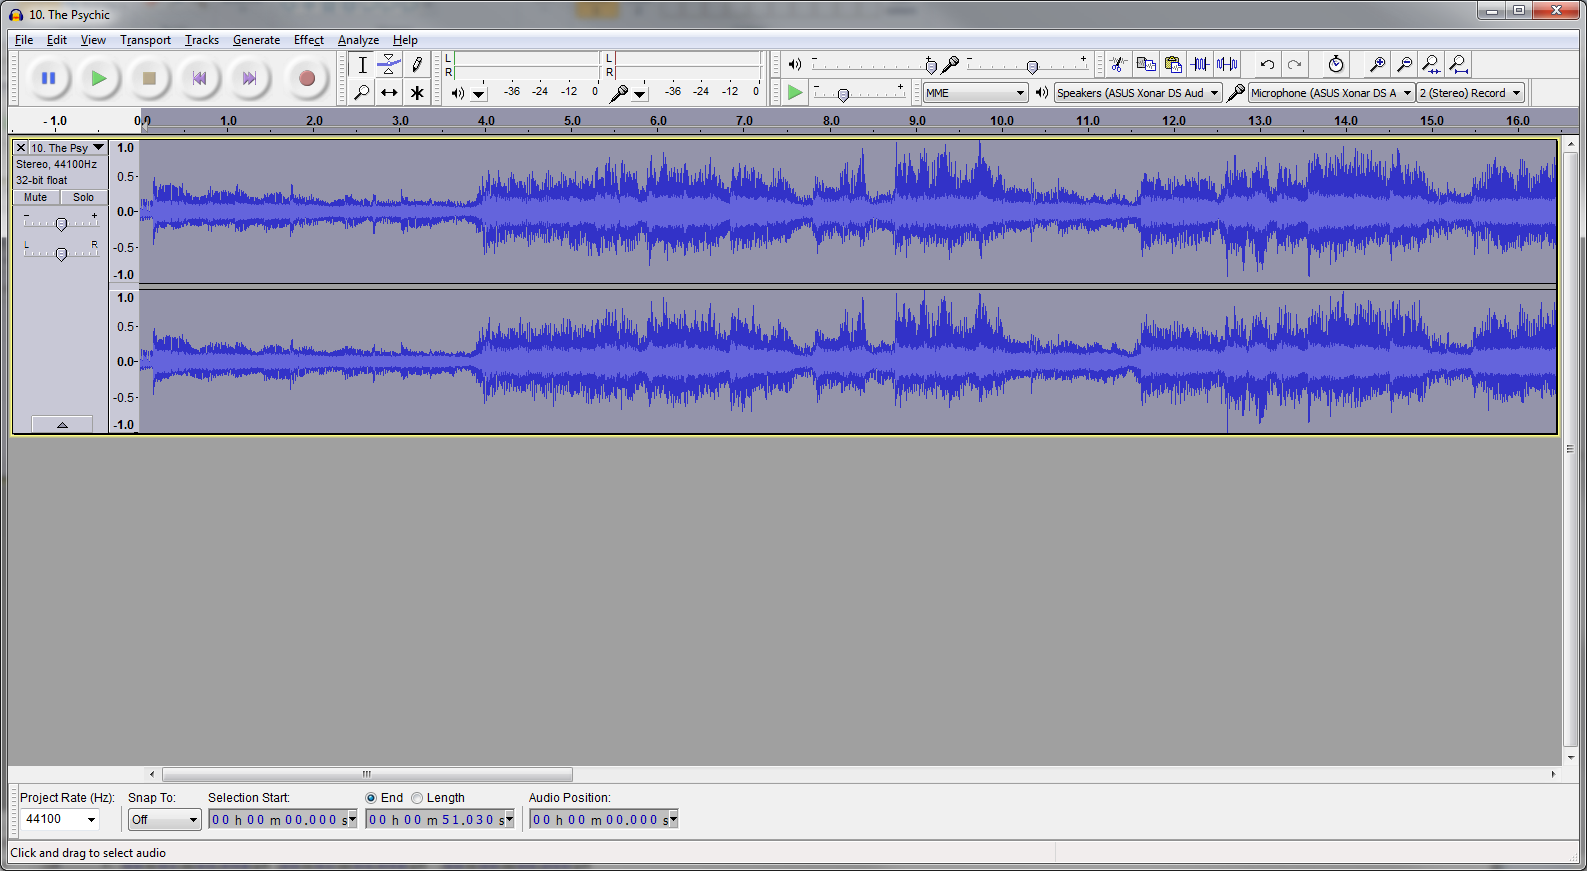The image size is (1587, 871).
Task: Open the Effect menu
Action: (309, 40)
